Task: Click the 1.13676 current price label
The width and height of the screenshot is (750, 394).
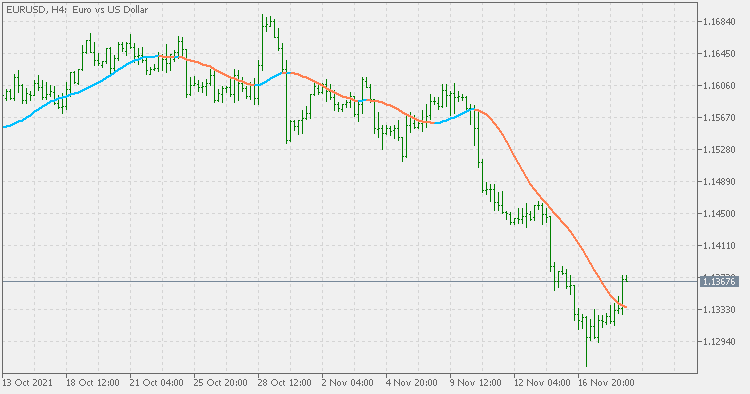Action: pyautogui.click(x=719, y=282)
